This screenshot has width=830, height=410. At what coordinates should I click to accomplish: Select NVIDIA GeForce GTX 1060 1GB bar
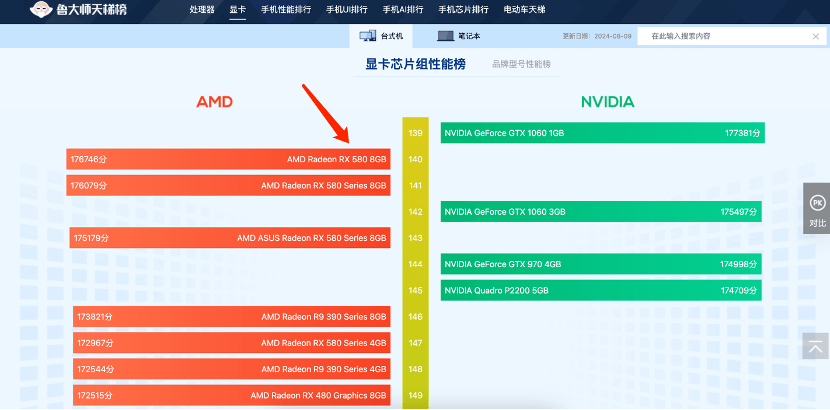point(602,133)
